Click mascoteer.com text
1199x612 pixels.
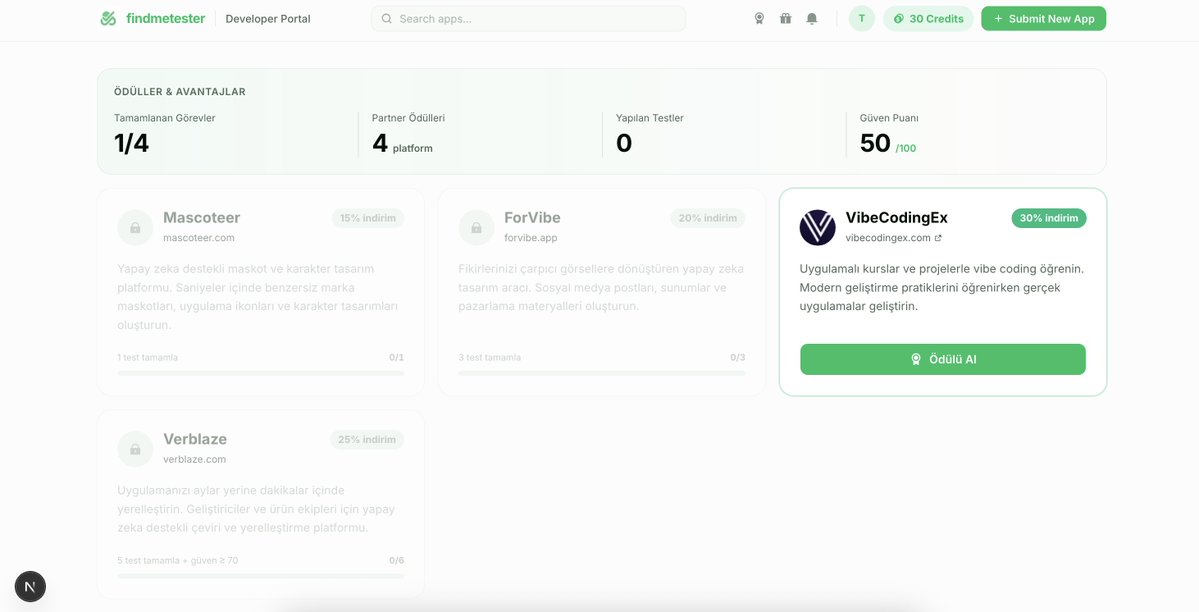click(x=199, y=238)
